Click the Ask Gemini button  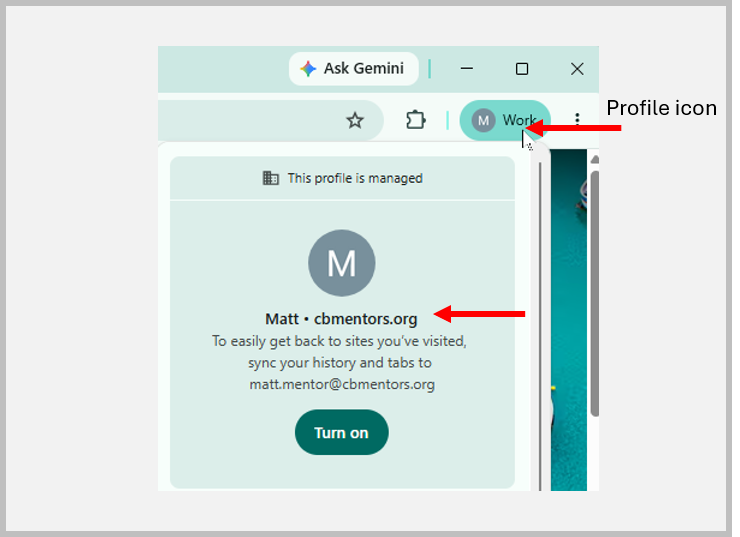[x=353, y=69]
